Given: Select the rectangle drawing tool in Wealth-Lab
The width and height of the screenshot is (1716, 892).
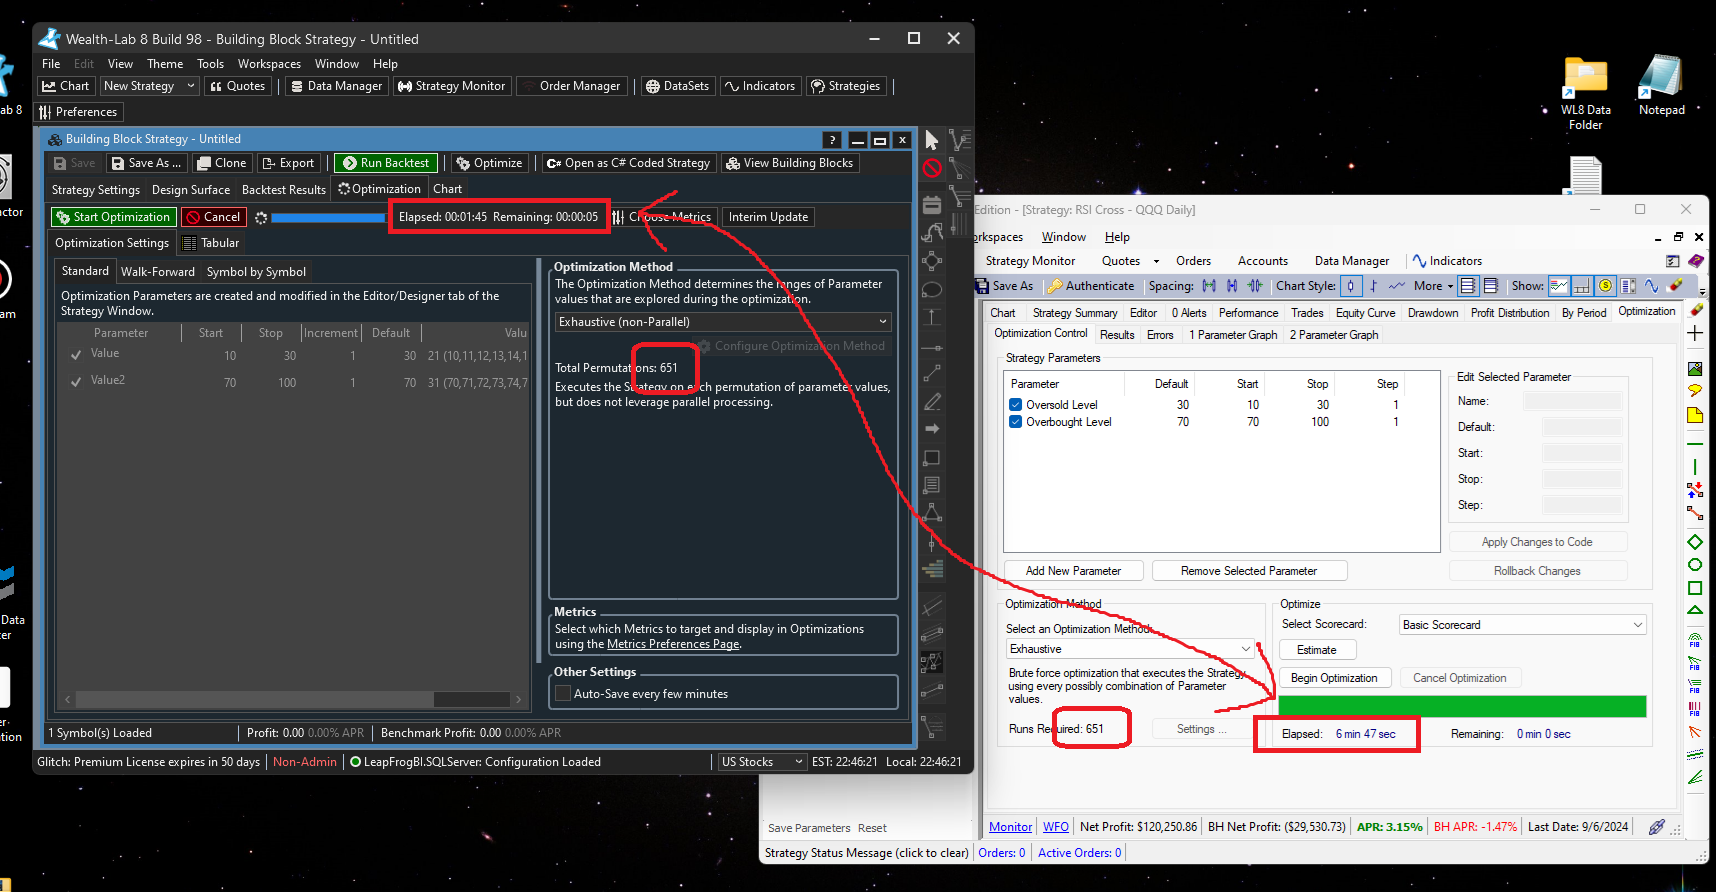Looking at the screenshot, I should pyautogui.click(x=932, y=457).
